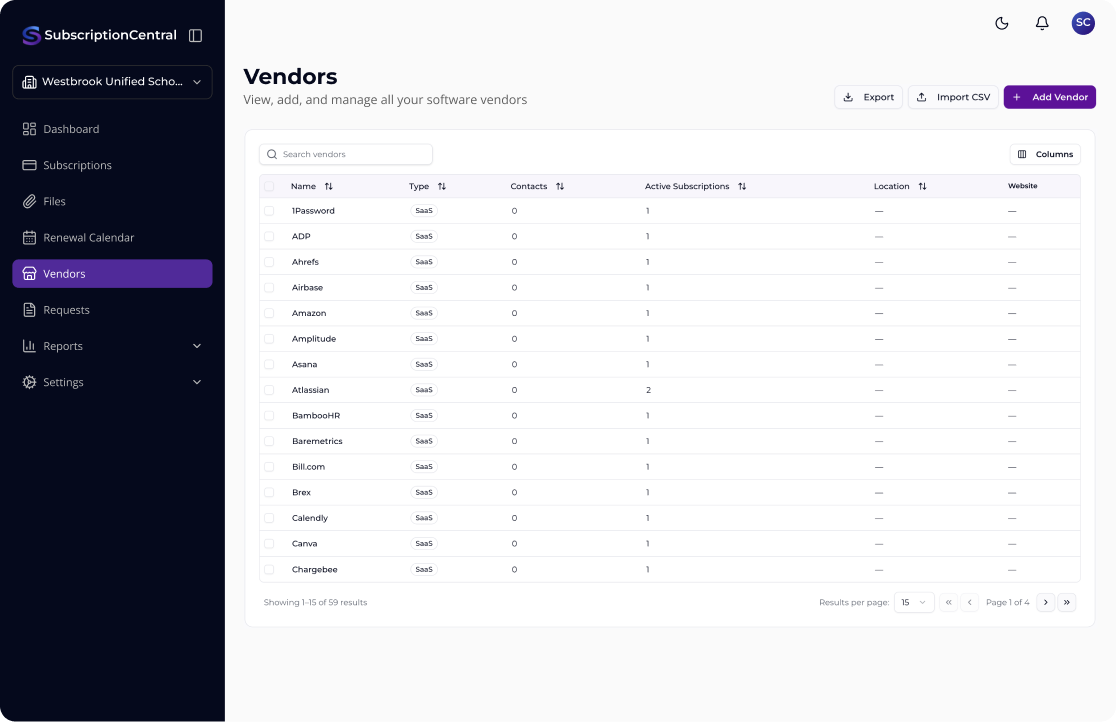Open SC user avatar menu
The height and width of the screenshot is (722, 1116).
click(1083, 23)
